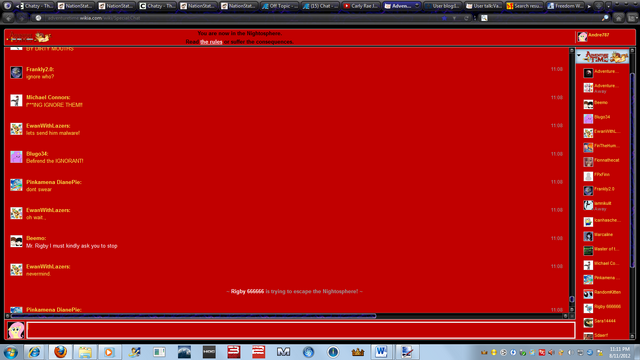Launch Internet Explorer from the taskbar
The height and width of the screenshot is (360, 640).
pos(35,352)
